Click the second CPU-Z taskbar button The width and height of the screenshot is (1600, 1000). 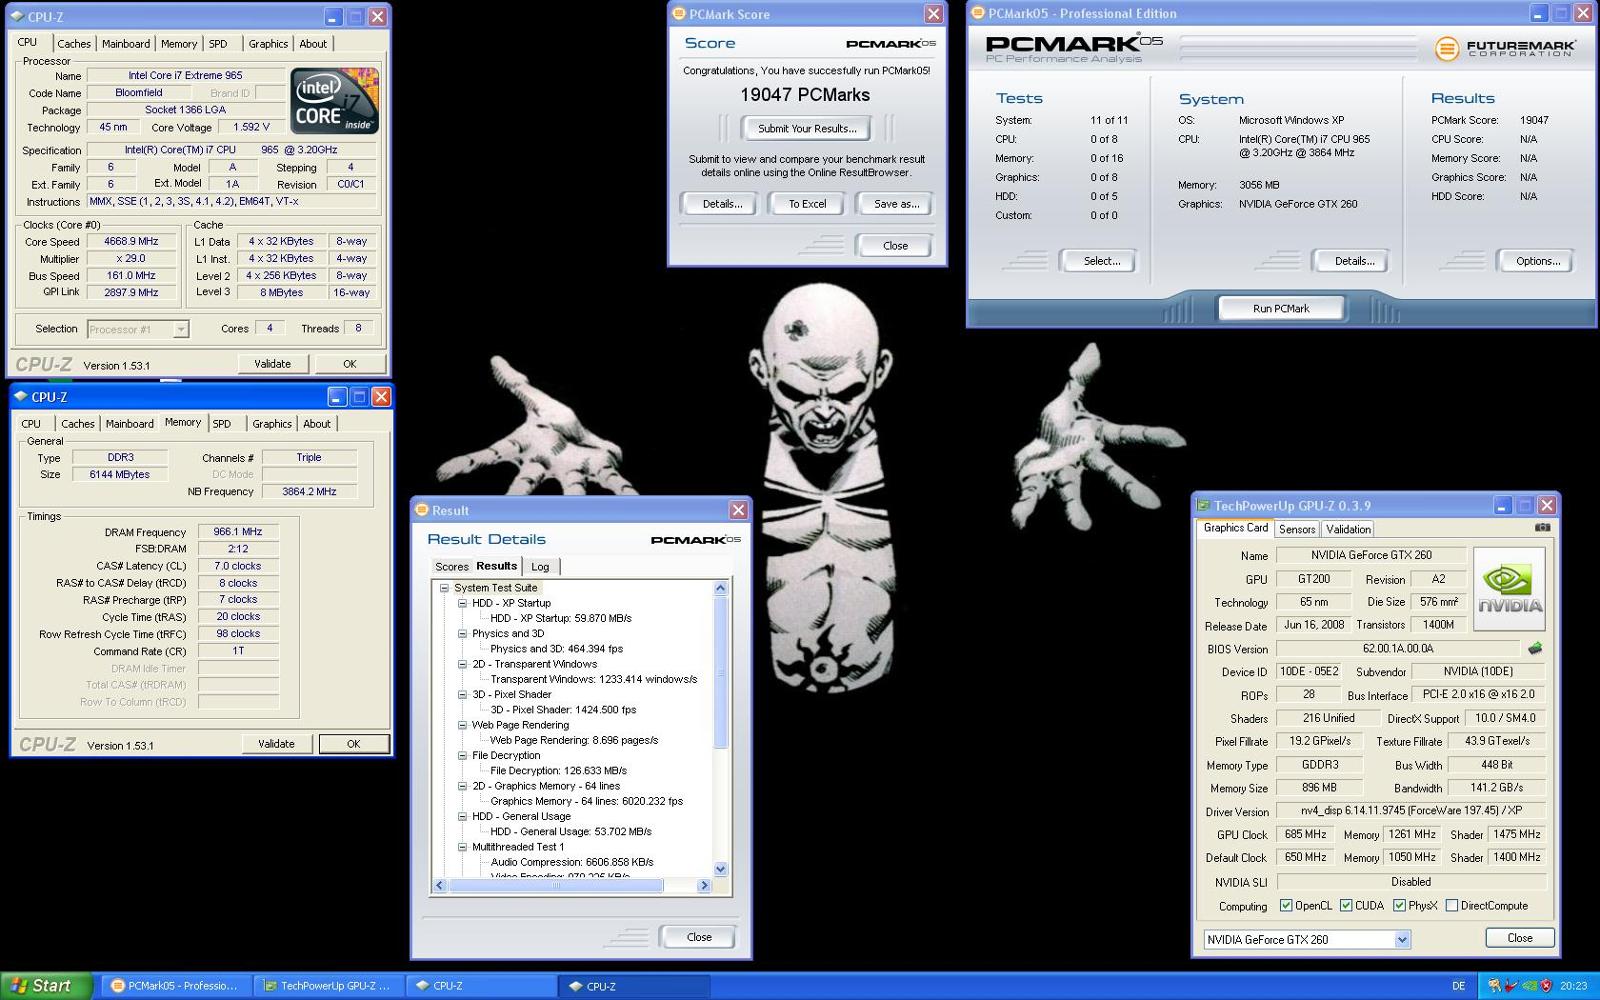[x=633, y=986]
